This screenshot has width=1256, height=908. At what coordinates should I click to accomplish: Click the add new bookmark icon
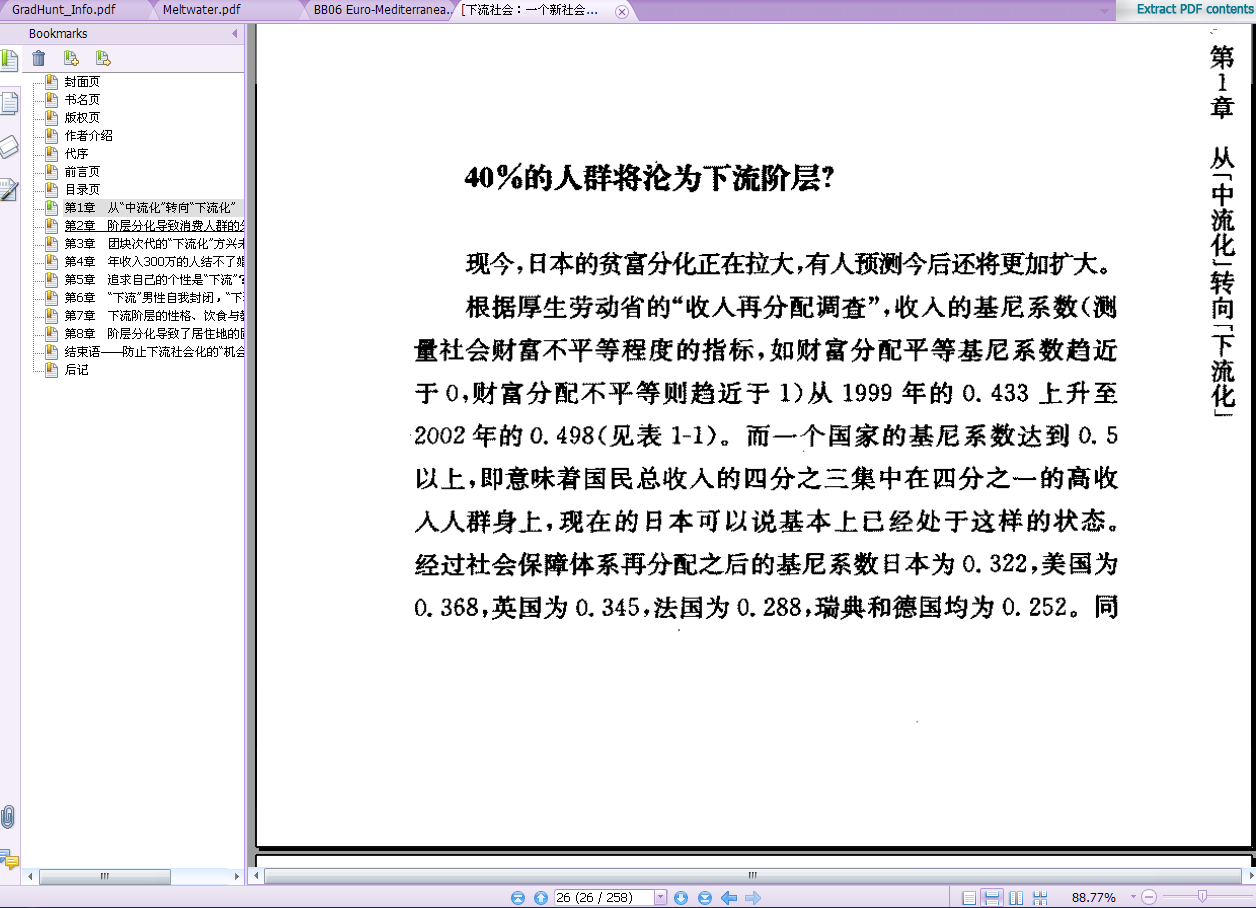[71, 58]
